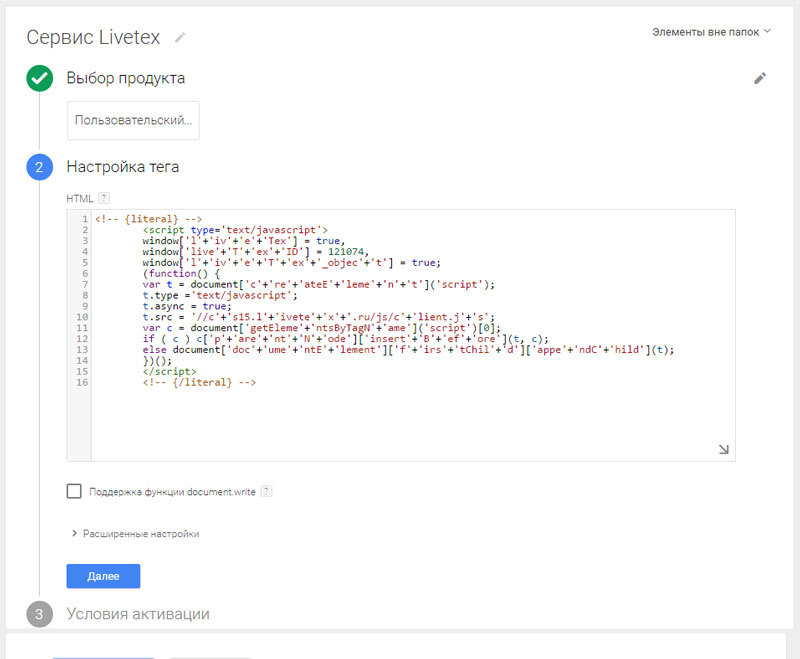Screen dimensions: 800x659
Task: Click the line containing t.src assignment
Action: 318,317
